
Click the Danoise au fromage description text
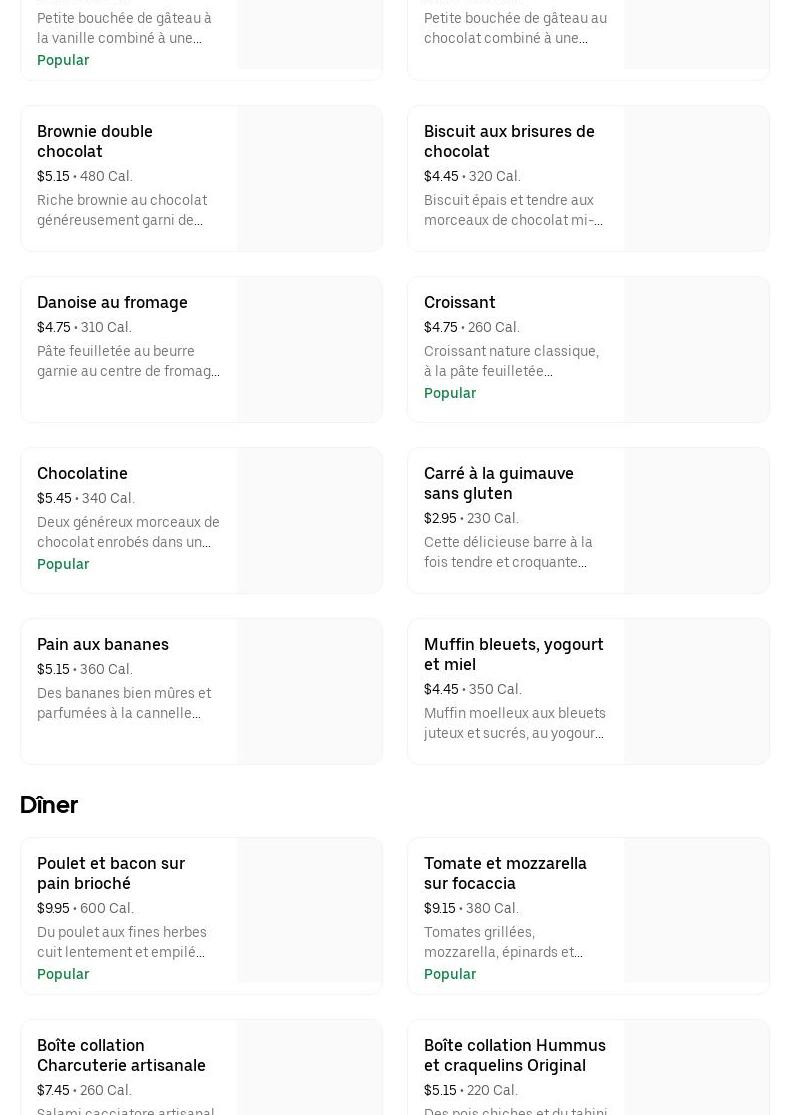click(128, 361)
